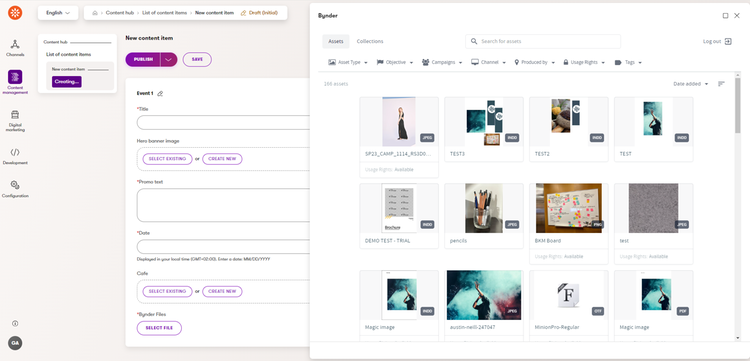
Task: Open the Channels section in sidebar
Action: pos(15,48)
